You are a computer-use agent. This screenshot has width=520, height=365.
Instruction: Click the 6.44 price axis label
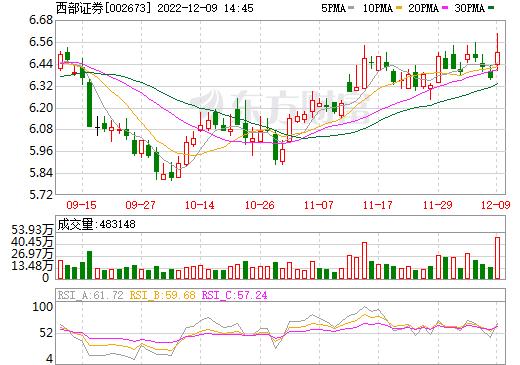(x=41, y=64)
